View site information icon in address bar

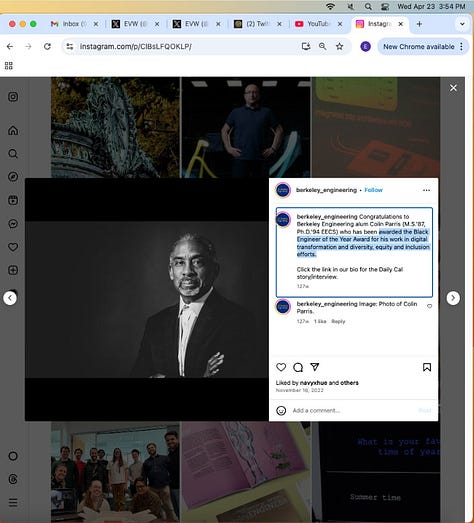pos(70,47)
